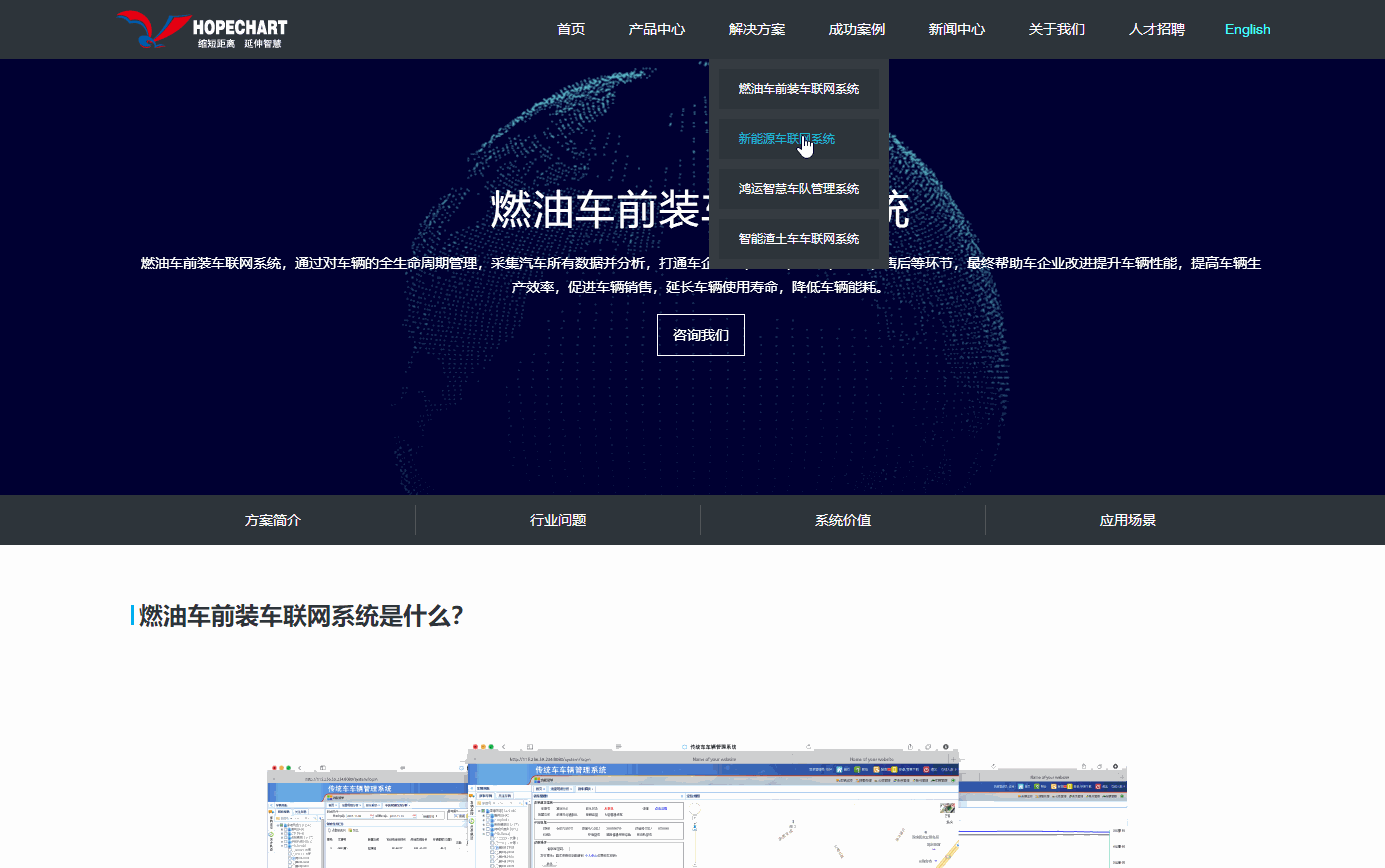Image resolution: width=1385 pixels, height=868 pixels.
Task: Check a vehicle checkbox in the left screenshot's tree
Action: [289, 850]
